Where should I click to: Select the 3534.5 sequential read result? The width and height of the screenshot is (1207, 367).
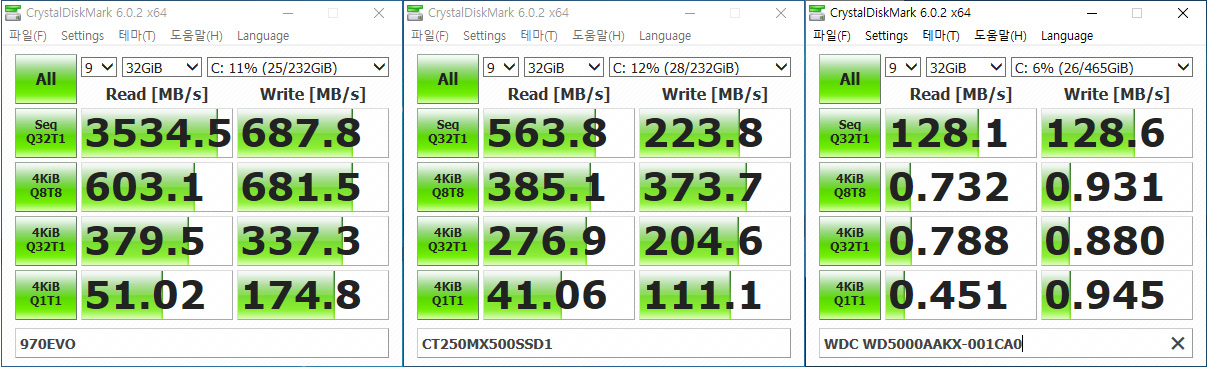(156, 132)
